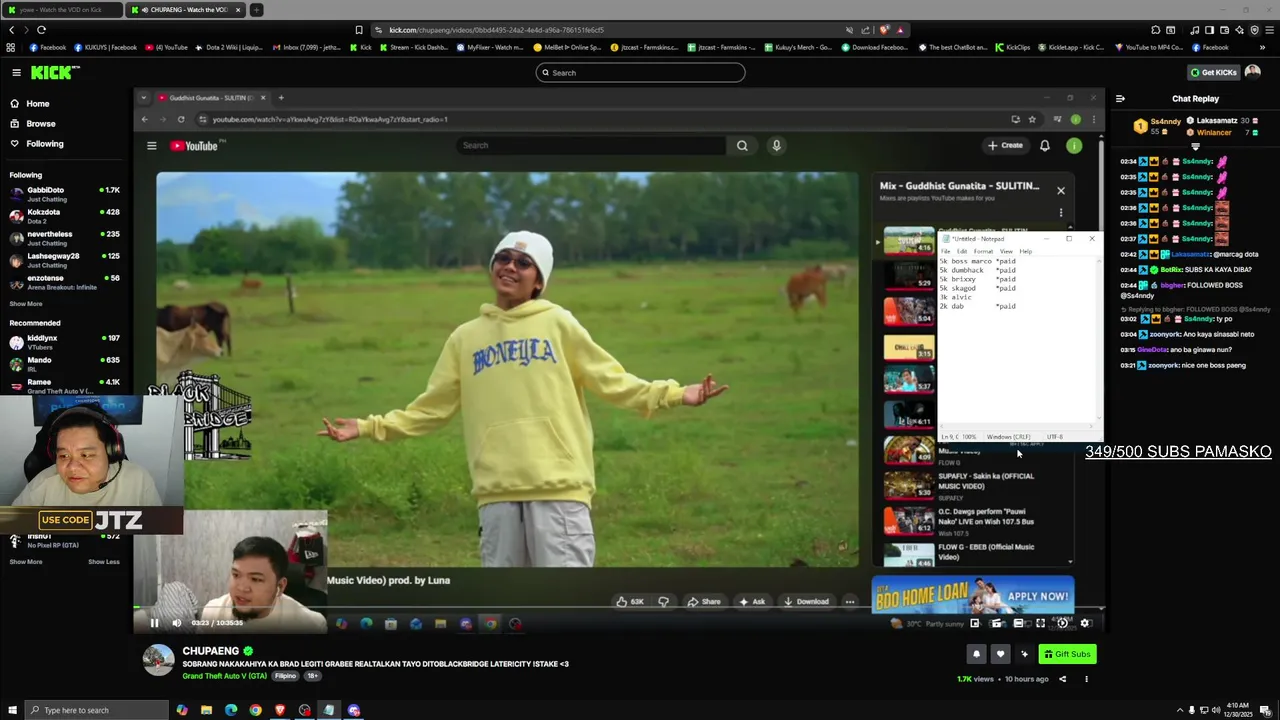Go to Home in Kick sidebar

click(37, 104)
